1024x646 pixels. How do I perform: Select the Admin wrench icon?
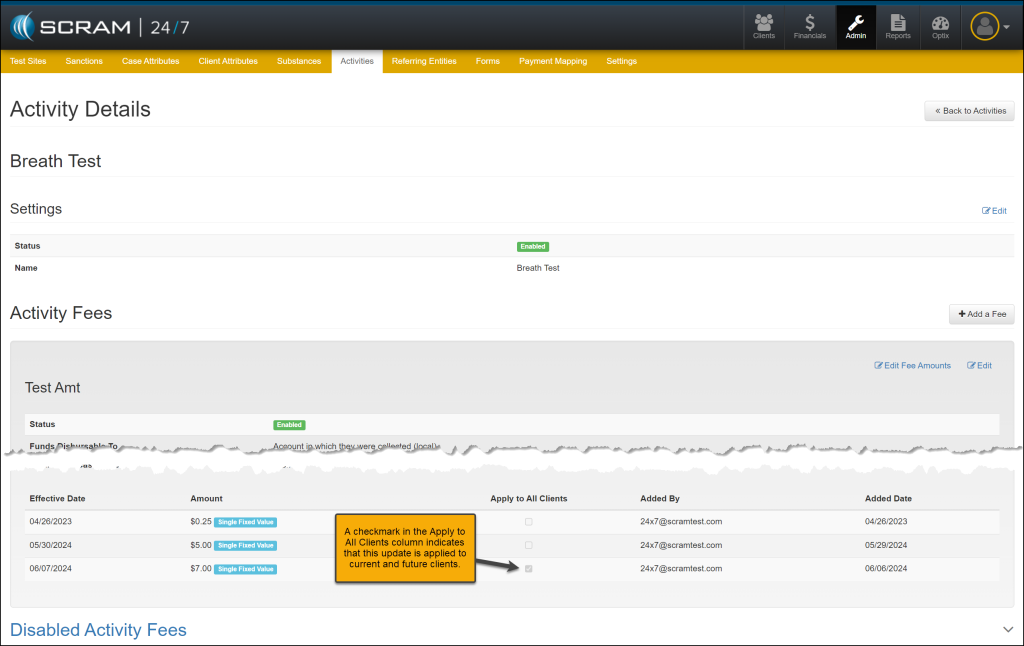[856, 26]
